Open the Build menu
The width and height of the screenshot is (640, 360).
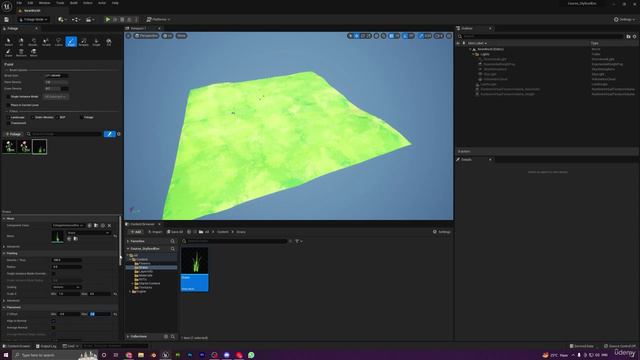[x=73, y=3]
